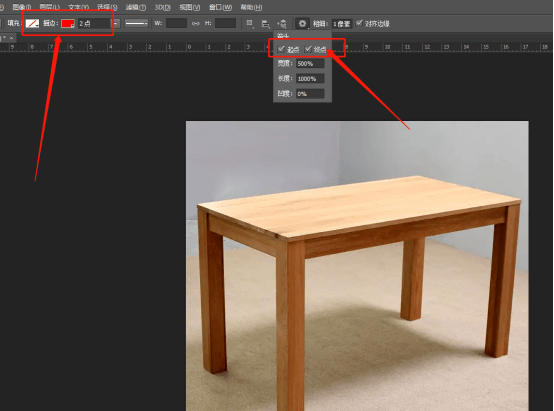The height and width of the screenshot is (411, 554).
Task: Open the 滤镜(T) menu
Action: click(x=136, y=7)
